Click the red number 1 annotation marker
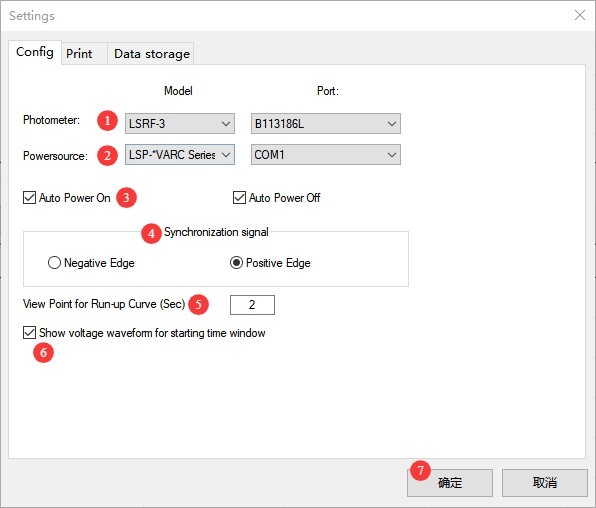596x508 pixels. click(107, 121)
